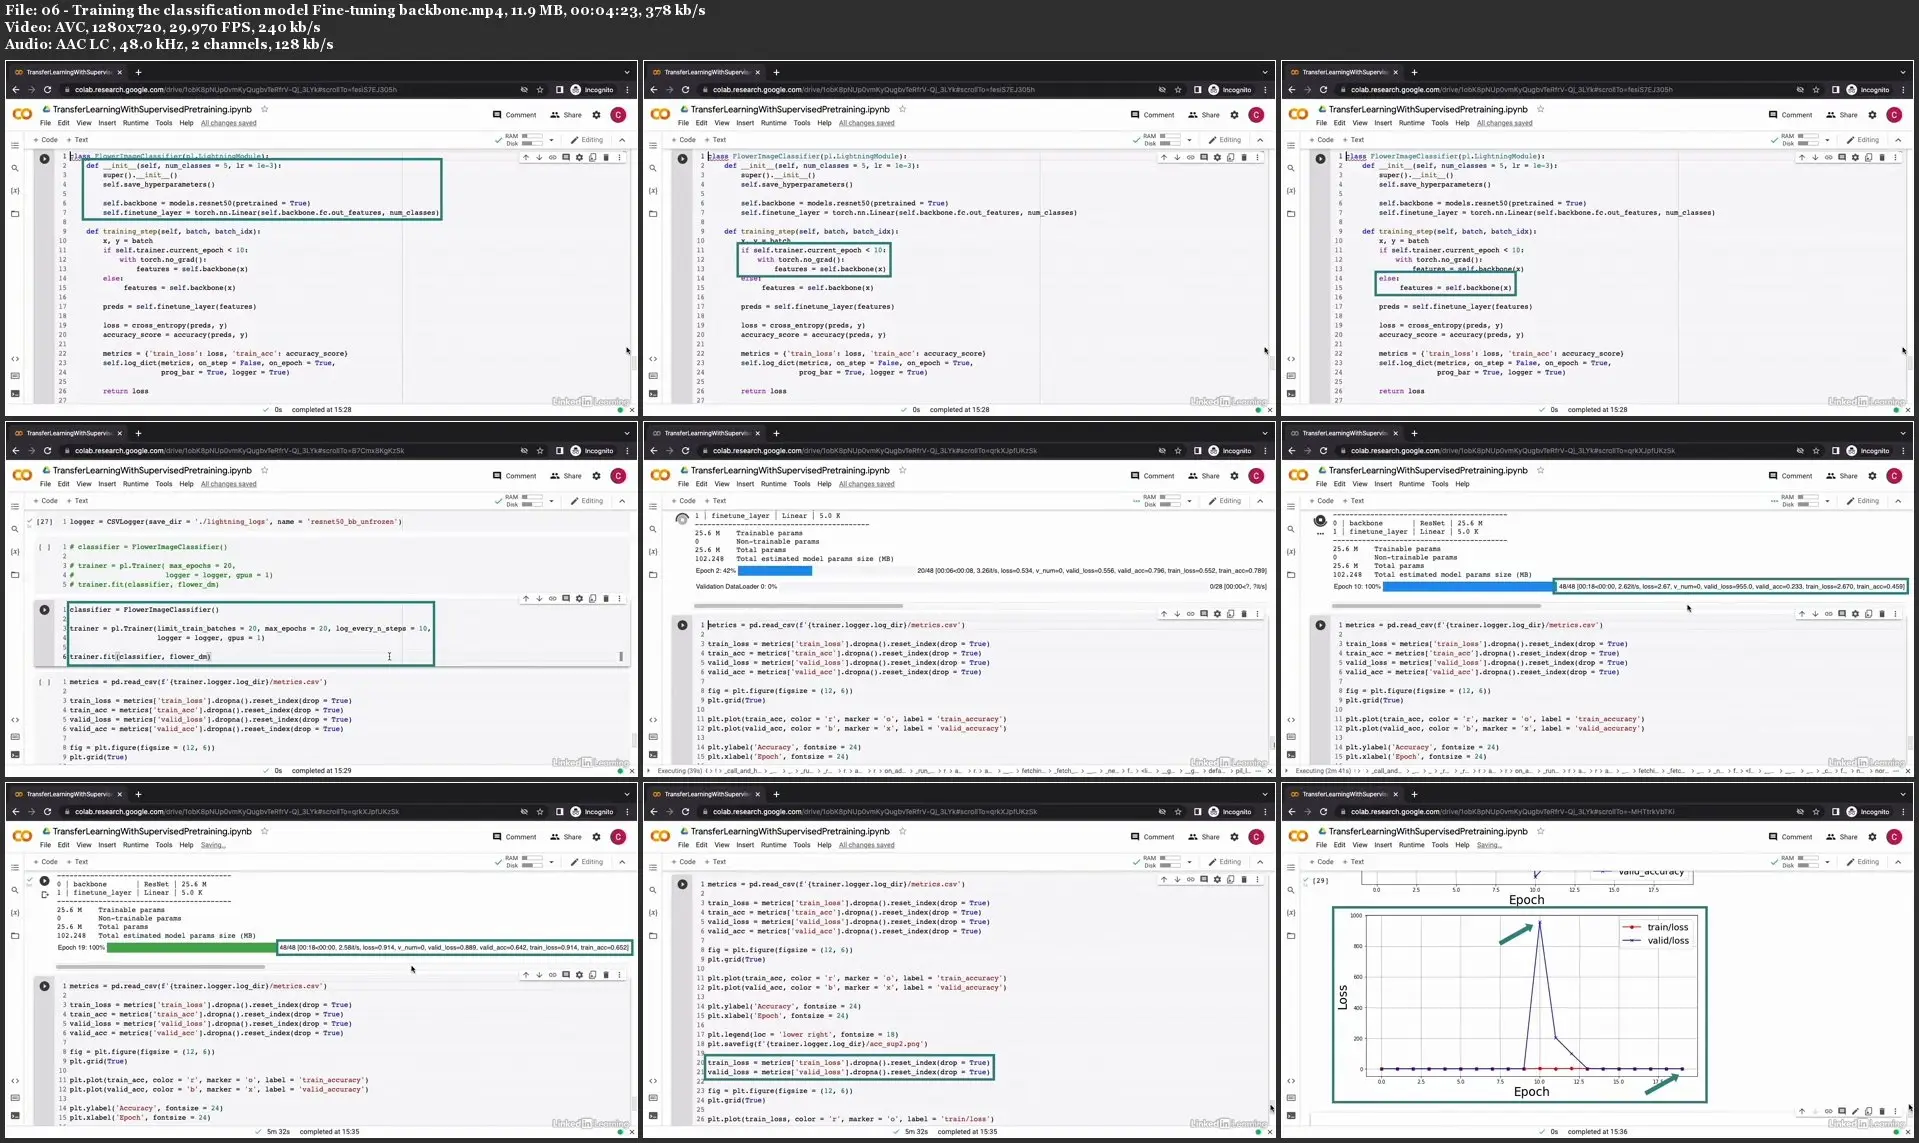Open the File menu in the current_epoch frame
Image resolution: width=1919 pixels, height=1143 pixels.
(x=683, y=123)
